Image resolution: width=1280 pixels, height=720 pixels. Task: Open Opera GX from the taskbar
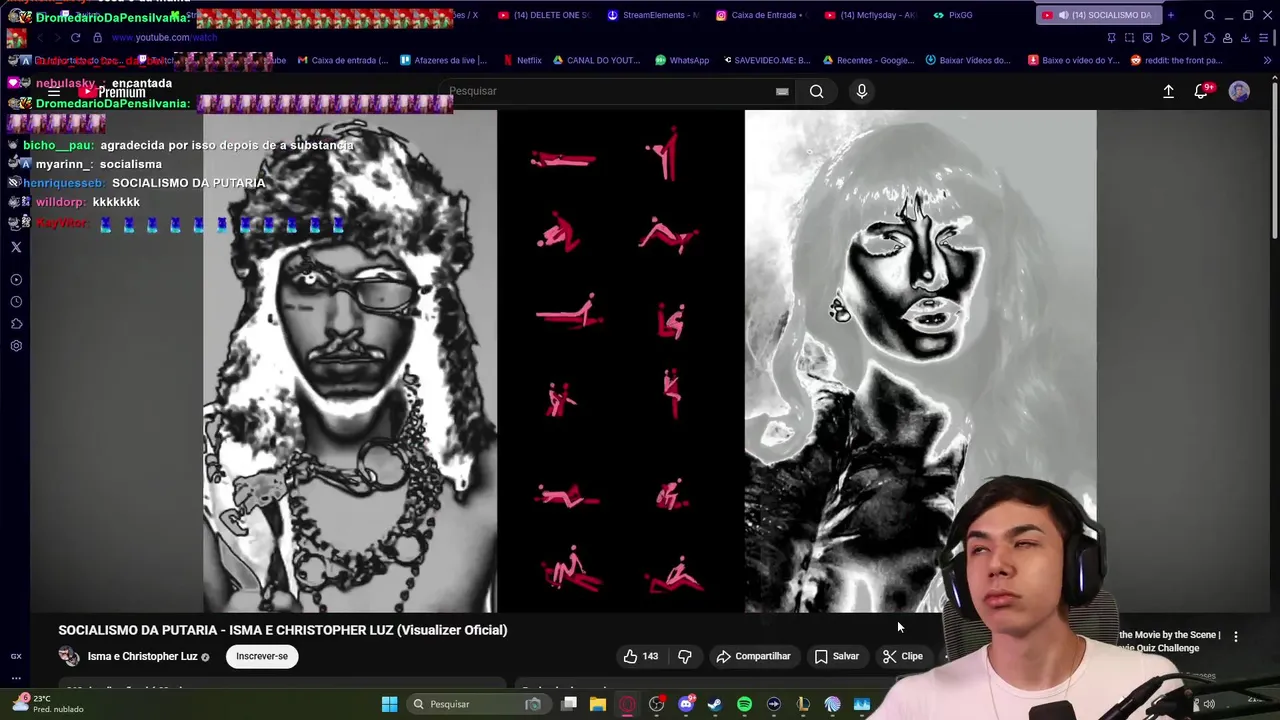click(x=627, y=704)
